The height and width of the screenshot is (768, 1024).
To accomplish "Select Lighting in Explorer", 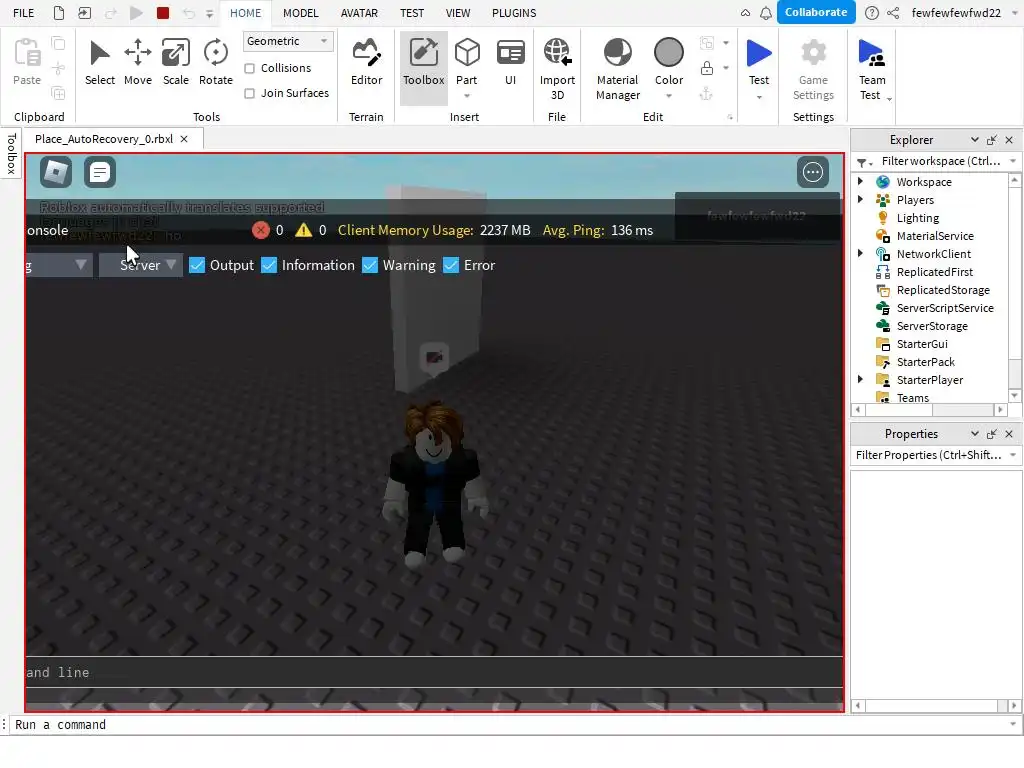I will [x=918, y=218].
